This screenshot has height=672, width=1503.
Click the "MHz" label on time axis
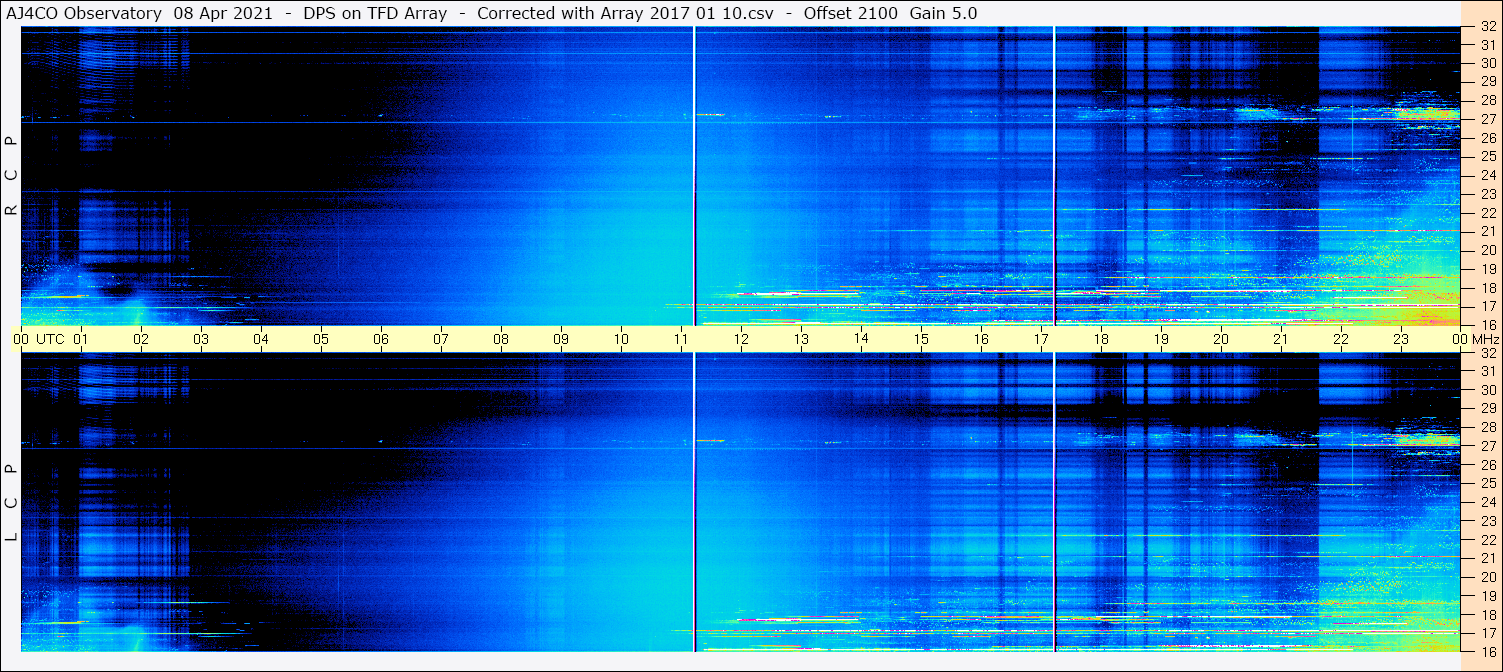(x=1485, y=339)
